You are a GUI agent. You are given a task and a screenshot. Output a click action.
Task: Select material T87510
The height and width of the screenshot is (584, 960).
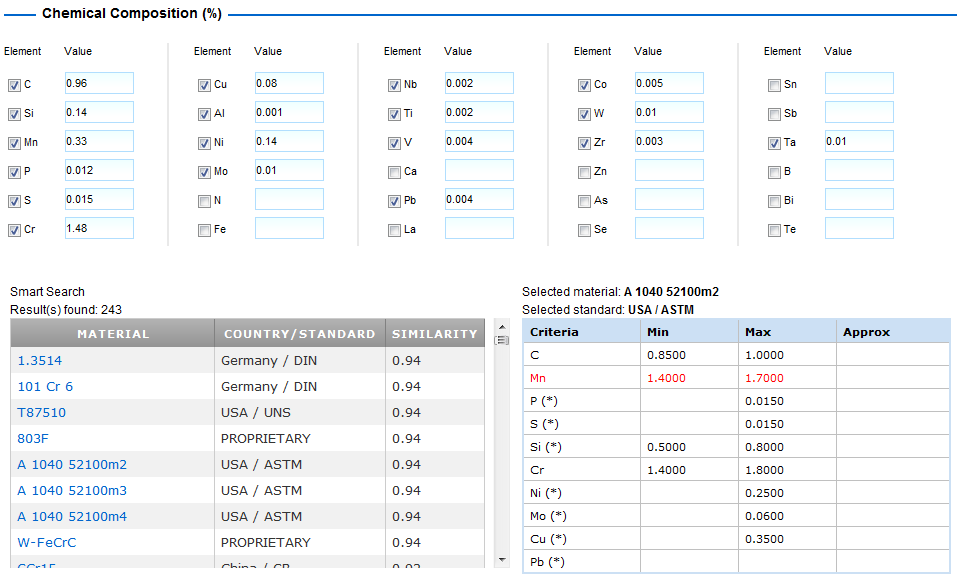[41, 412]
